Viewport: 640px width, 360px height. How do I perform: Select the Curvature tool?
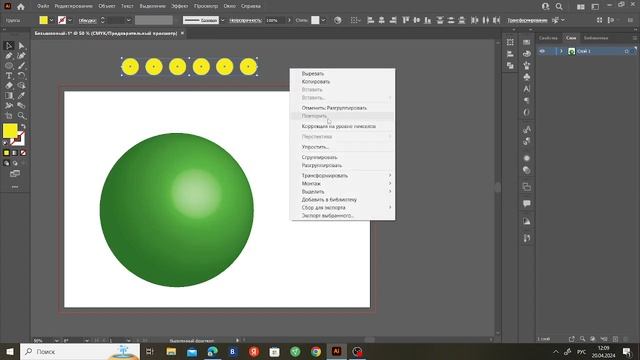point(21,56)
